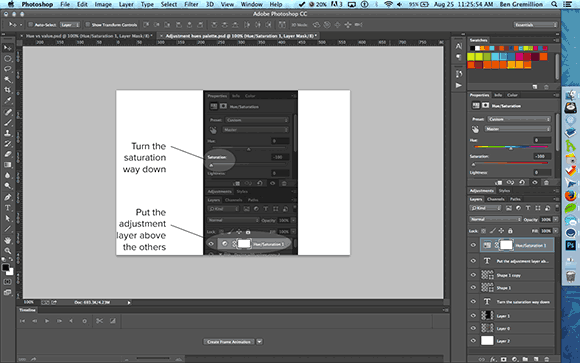Click the Saturation value field
Image resolution: width=580 pixels, height=363 pixels.
[x=542, y=156]
